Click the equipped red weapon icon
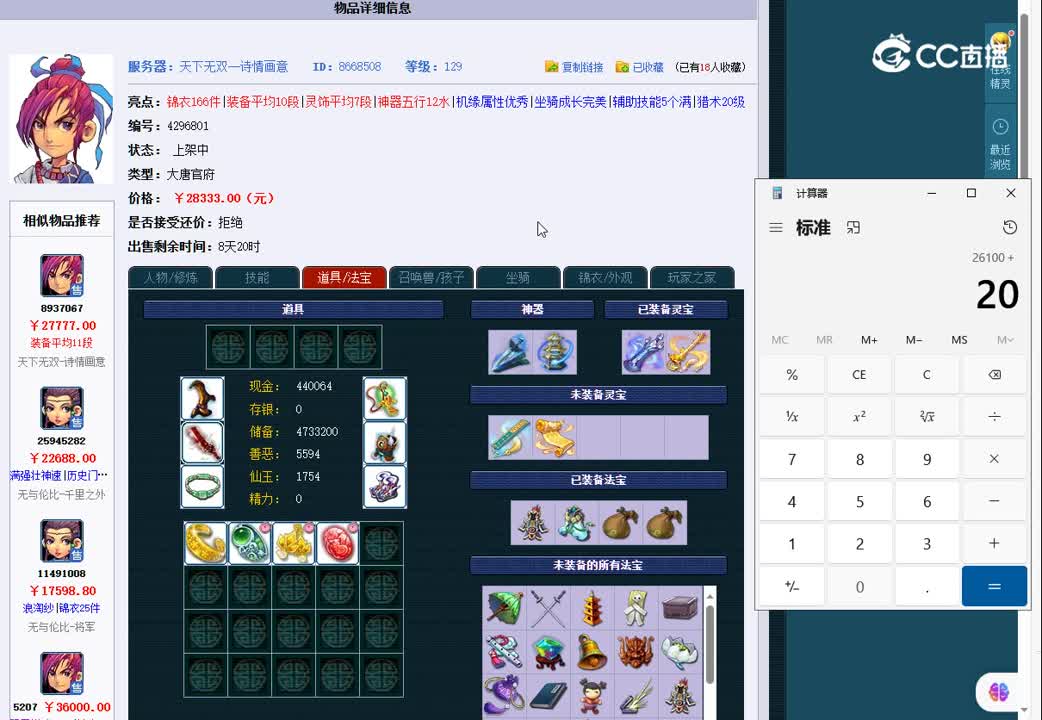This screenshot has height=720, width=1042. (202, 442)
